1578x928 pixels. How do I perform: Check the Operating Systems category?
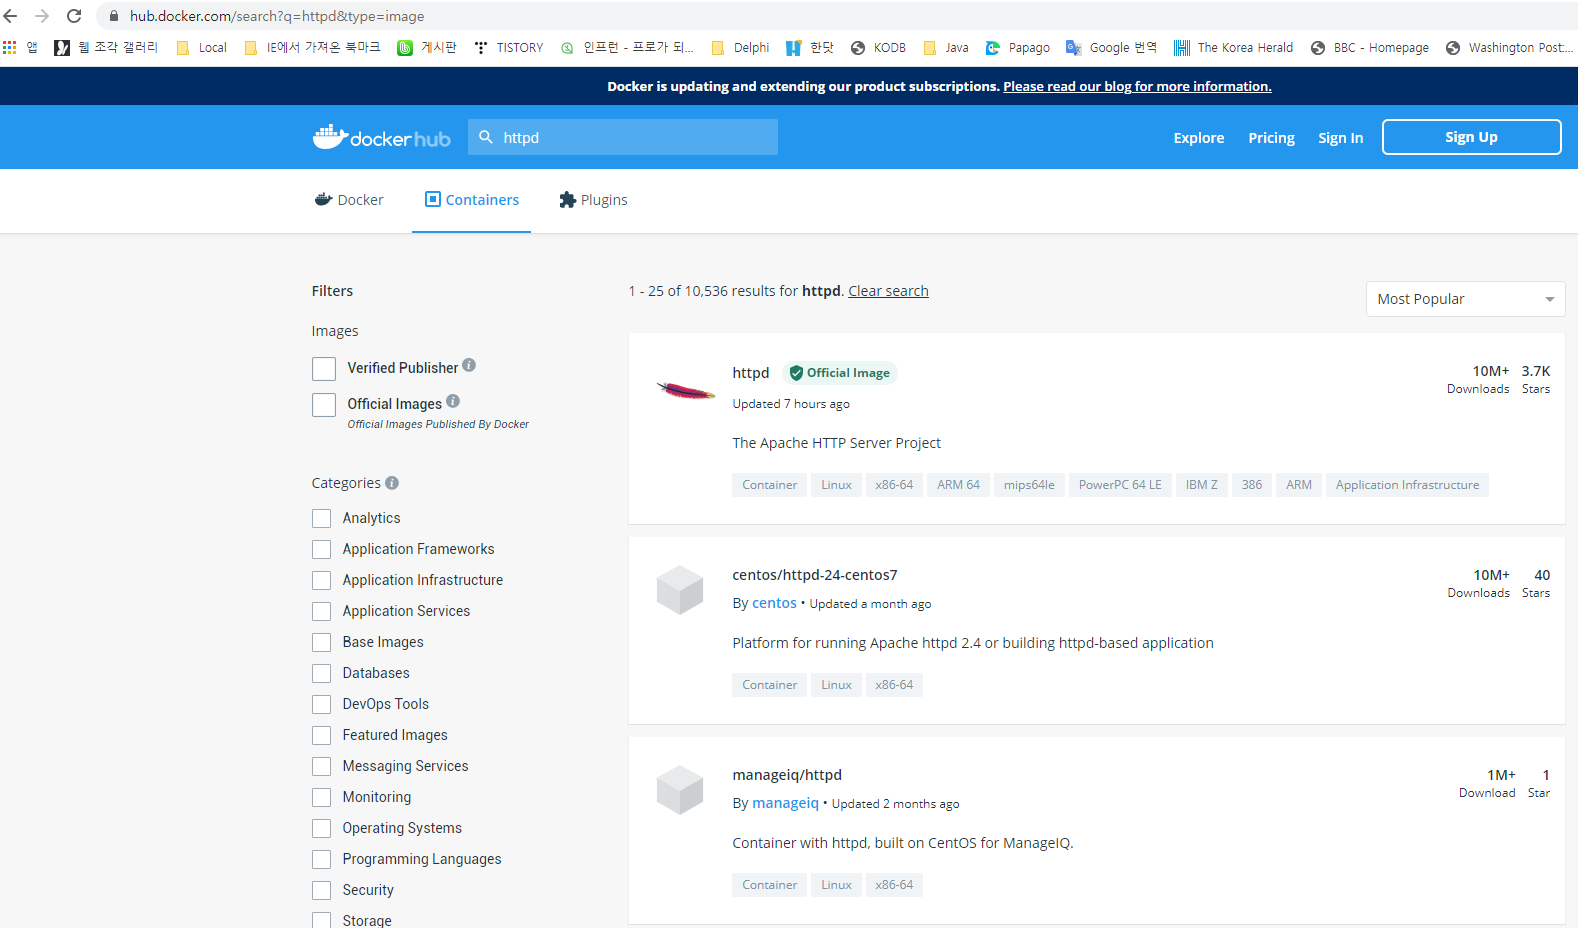click(x=321, y=828)
